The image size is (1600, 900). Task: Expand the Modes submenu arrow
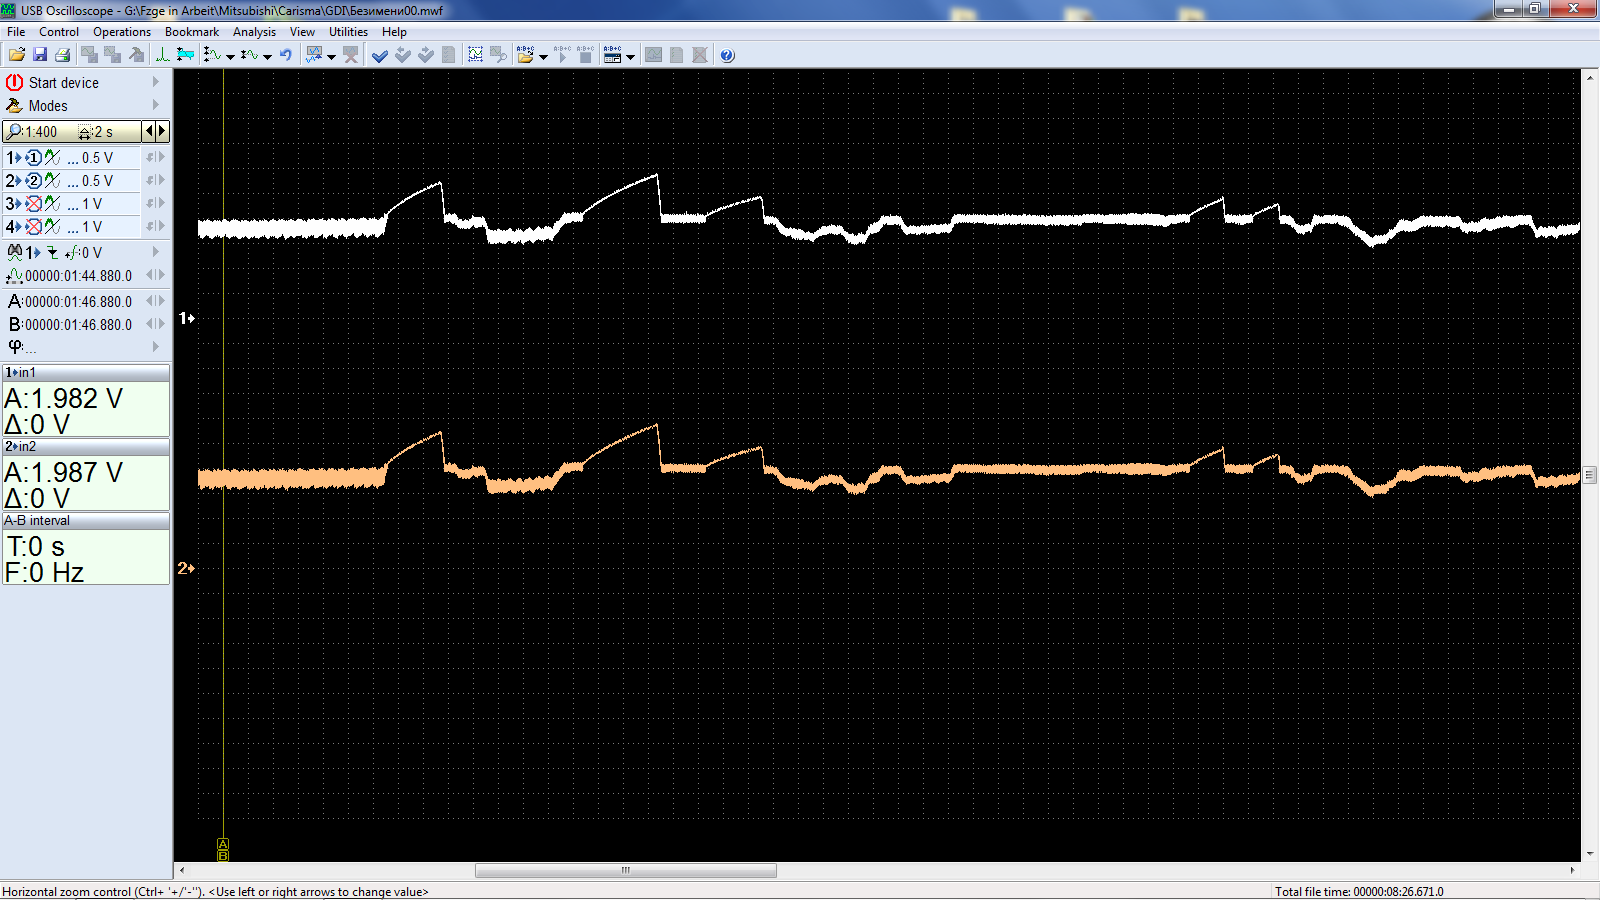[x=156, y=105]
